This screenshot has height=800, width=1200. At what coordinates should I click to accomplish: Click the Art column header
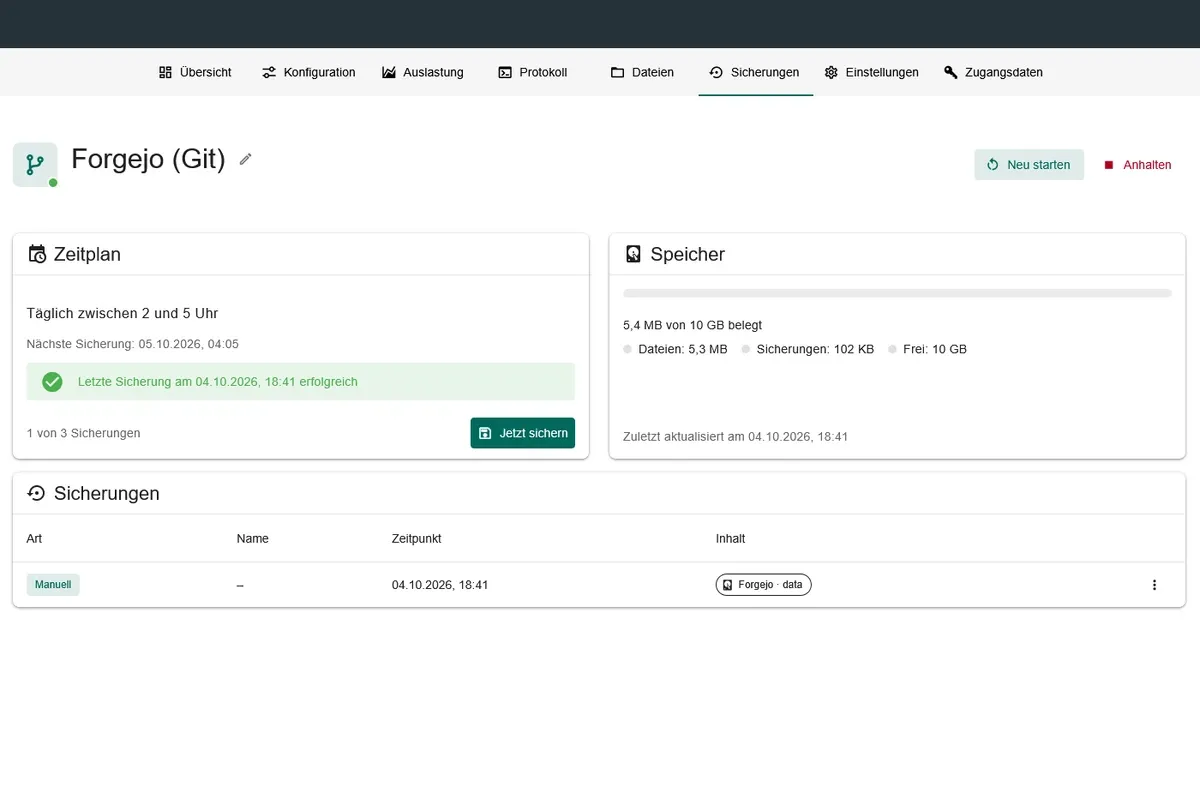click(34, 539)
